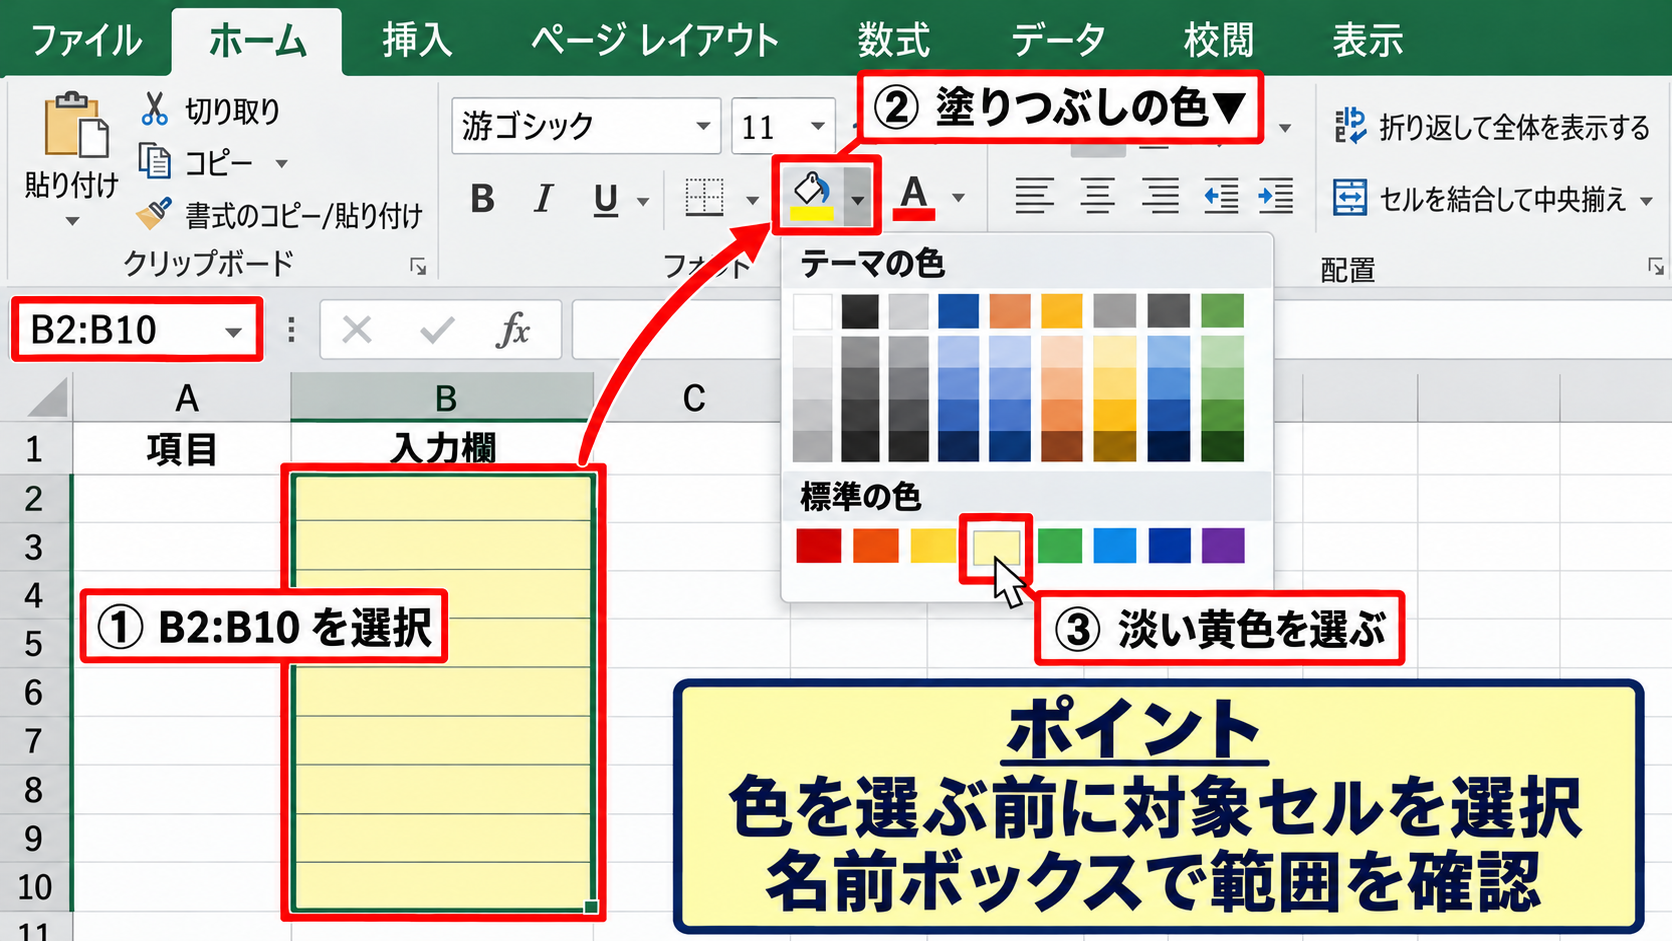Open the ページ レイアウト tab
This screenshot has width=1672, height=941.
click(x=655, y=40)
